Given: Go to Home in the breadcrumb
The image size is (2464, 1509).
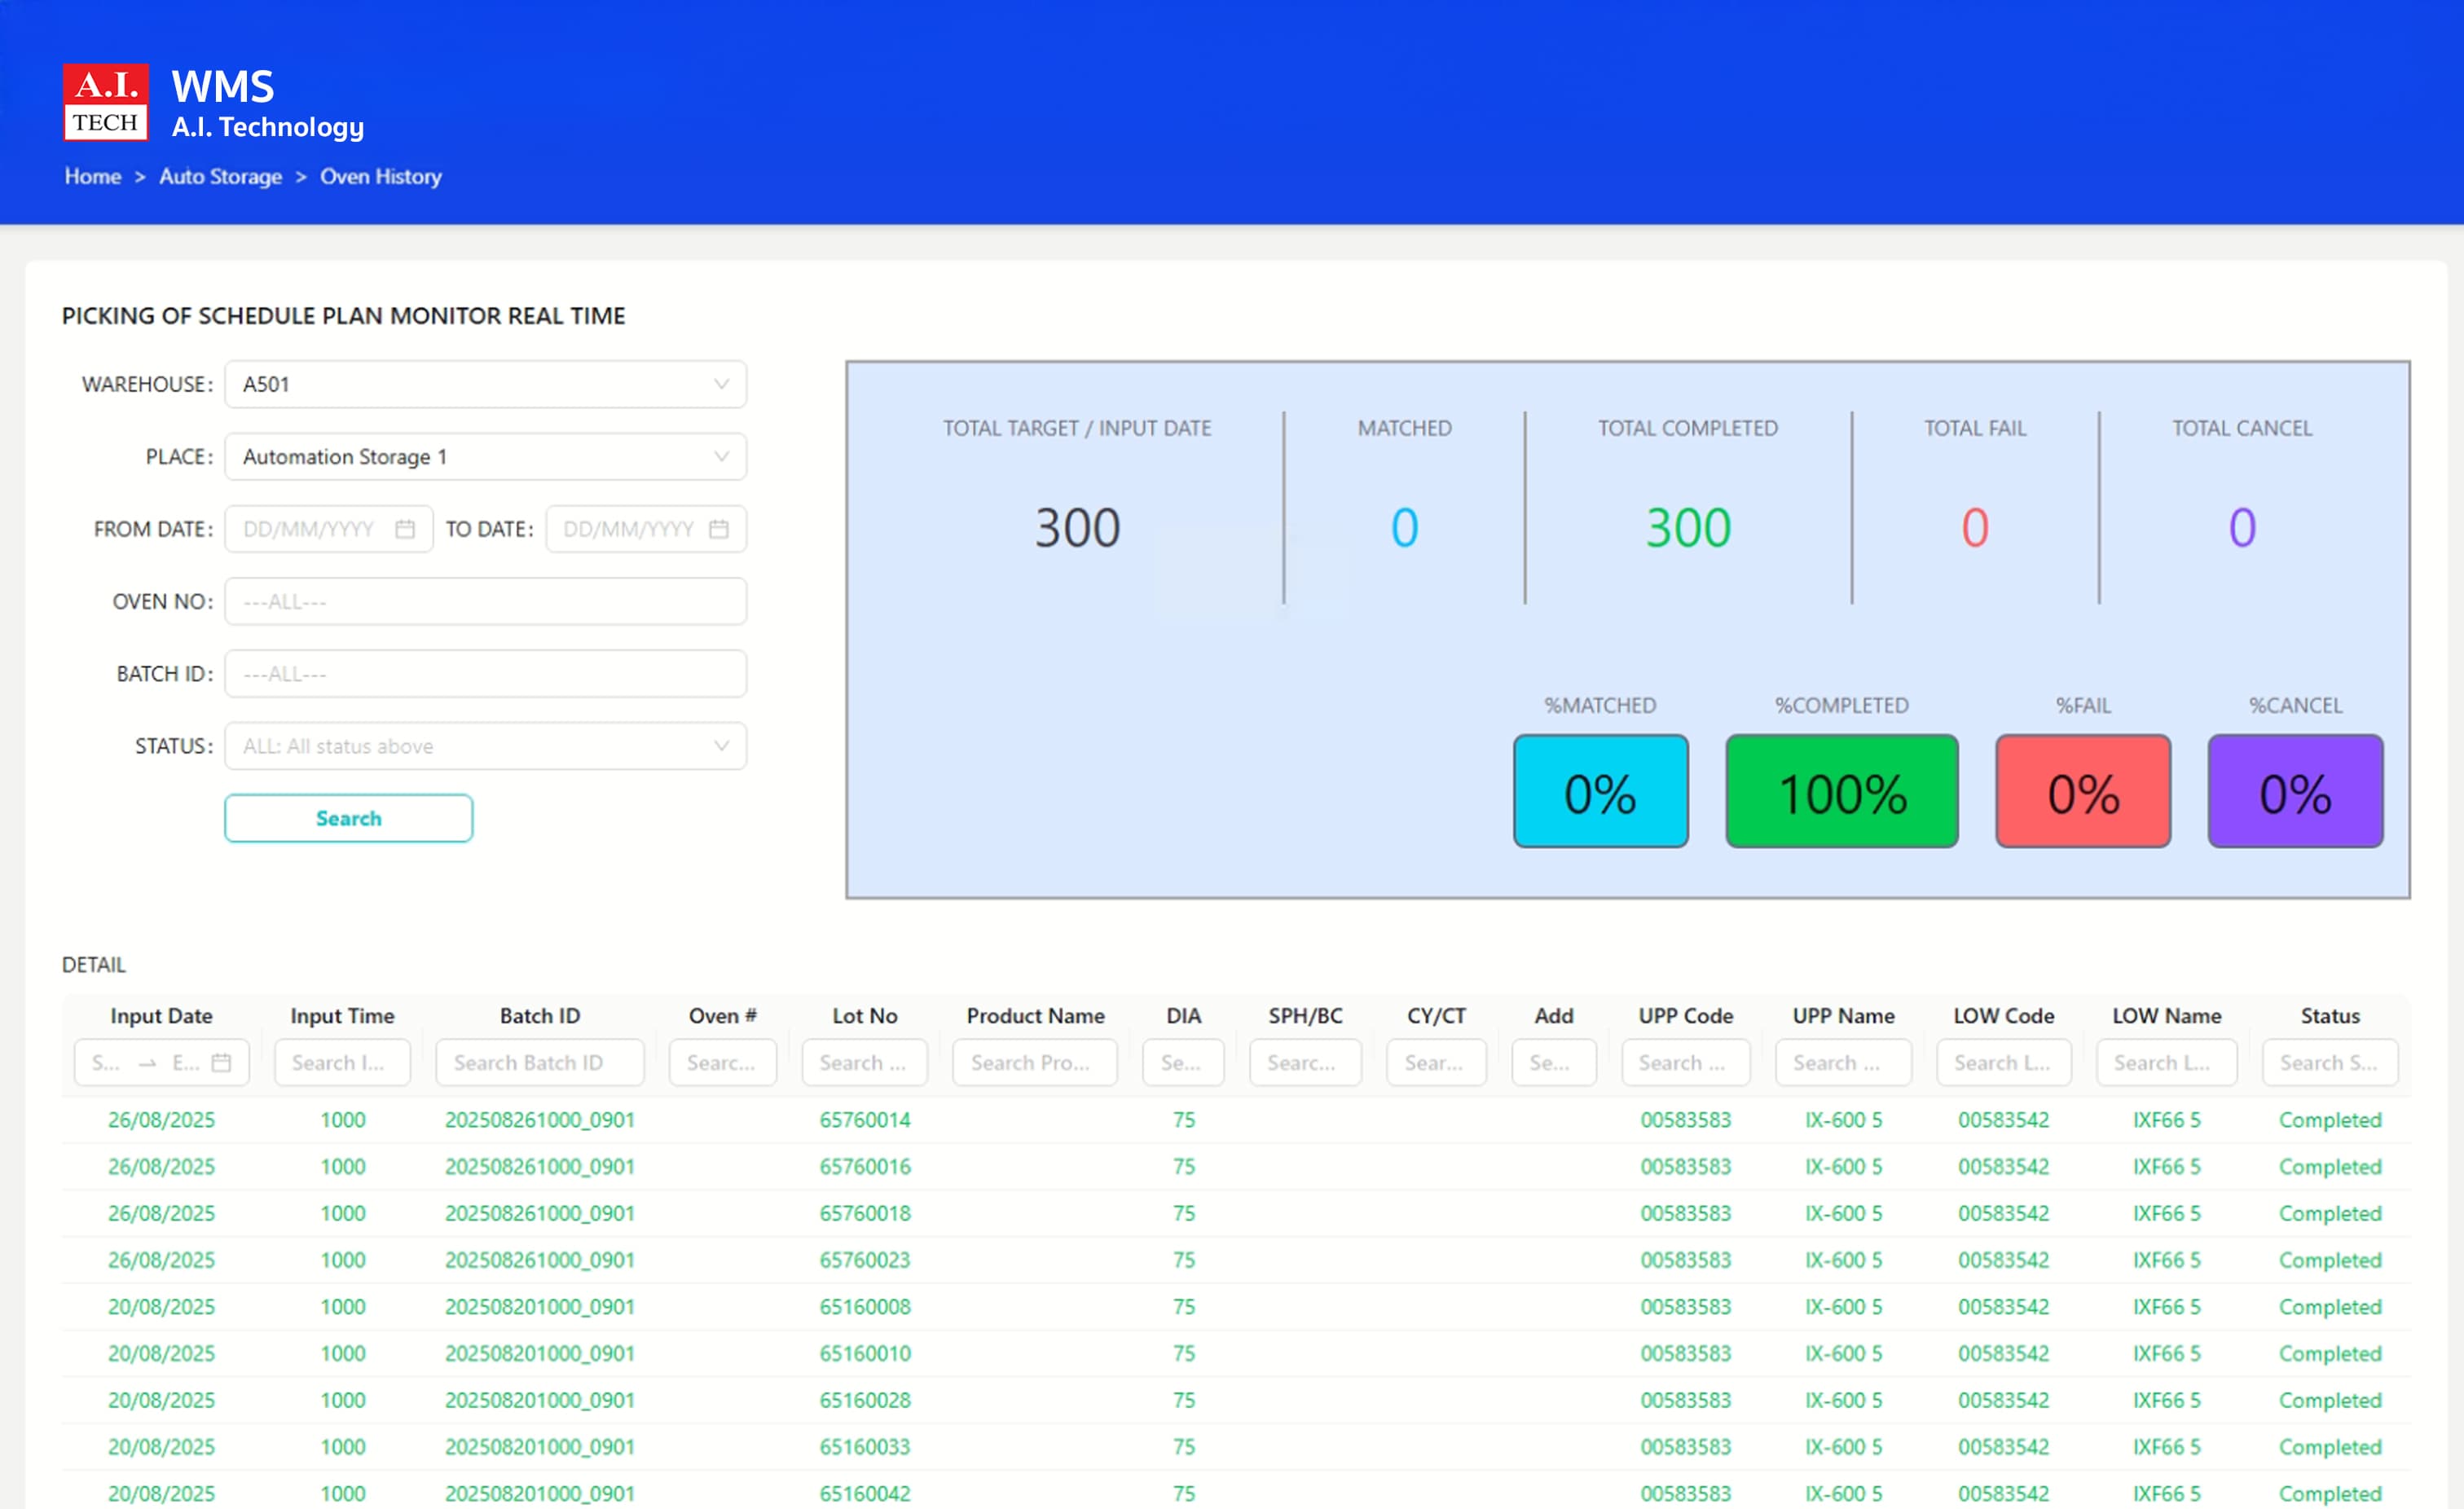Looking at the screenshot, I should (93, 176).
